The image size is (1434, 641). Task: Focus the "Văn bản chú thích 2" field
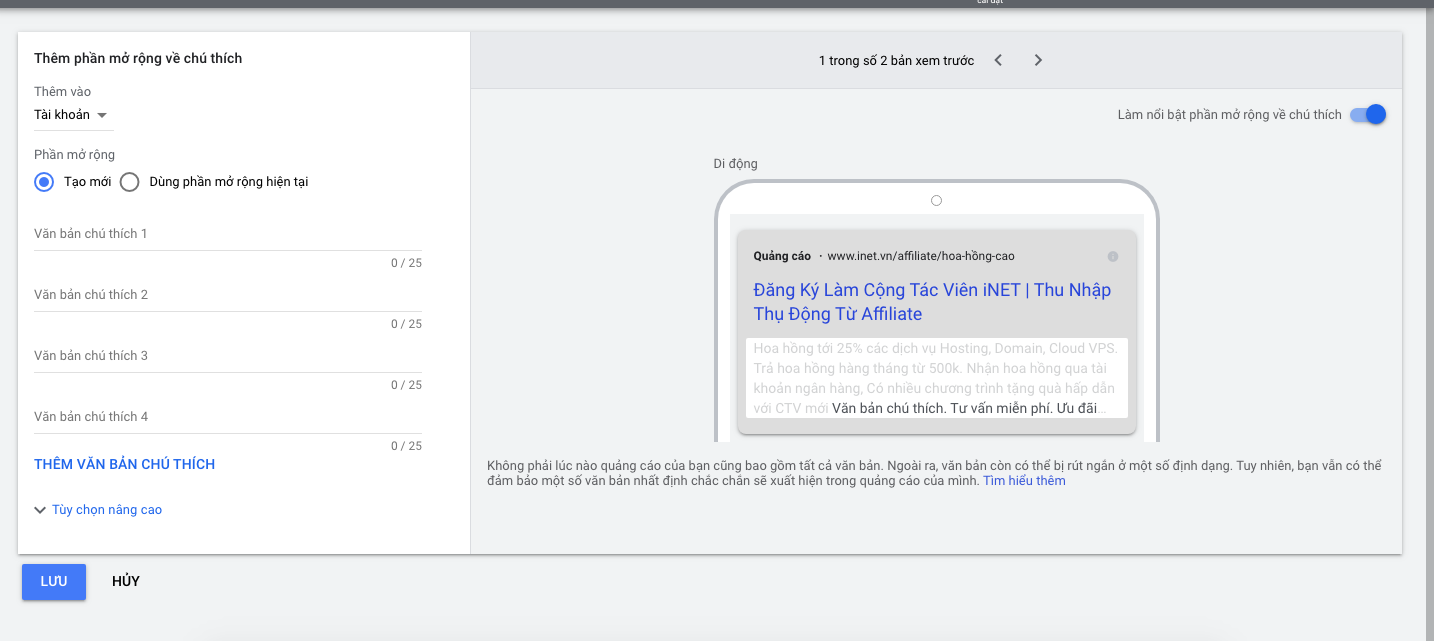[228, 296]
